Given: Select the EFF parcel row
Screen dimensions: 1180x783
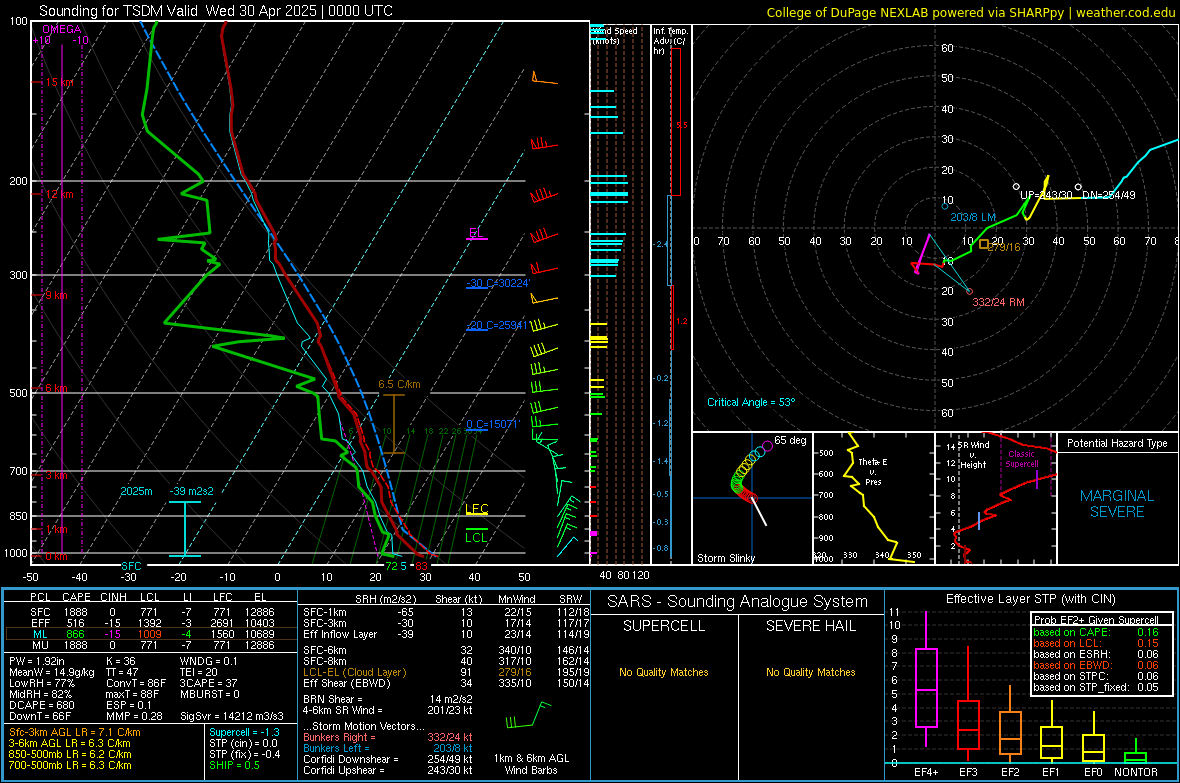Looking at the screenshot, I should point(151,623).
